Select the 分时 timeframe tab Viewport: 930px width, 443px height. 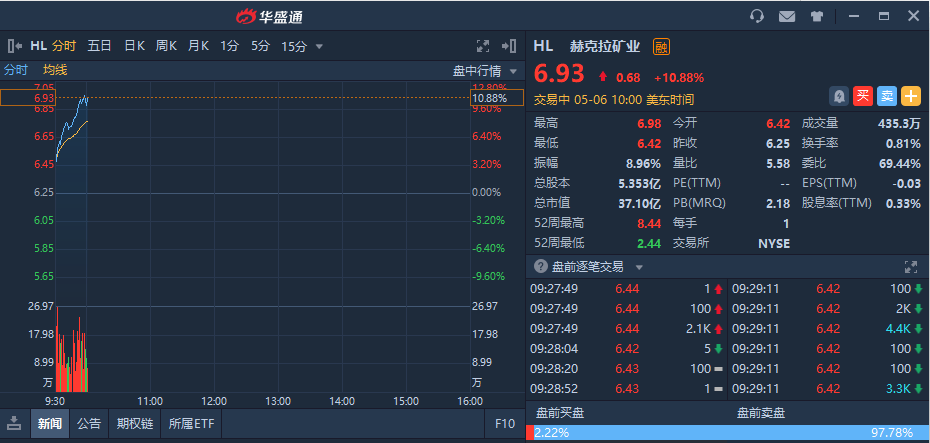pos(64,46)
